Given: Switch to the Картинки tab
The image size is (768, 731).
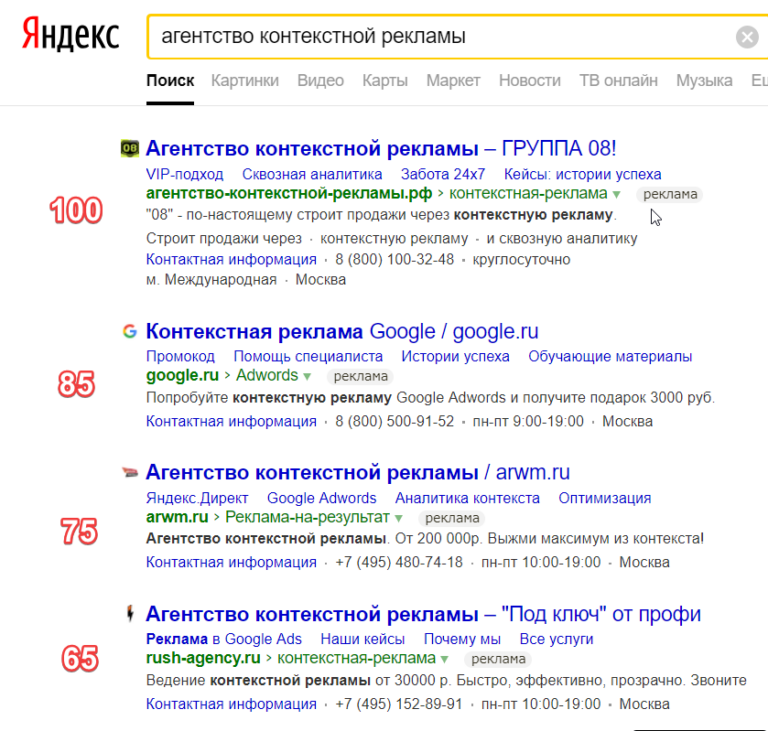Looking at the screenshot, I should click(x=245, y=80).
